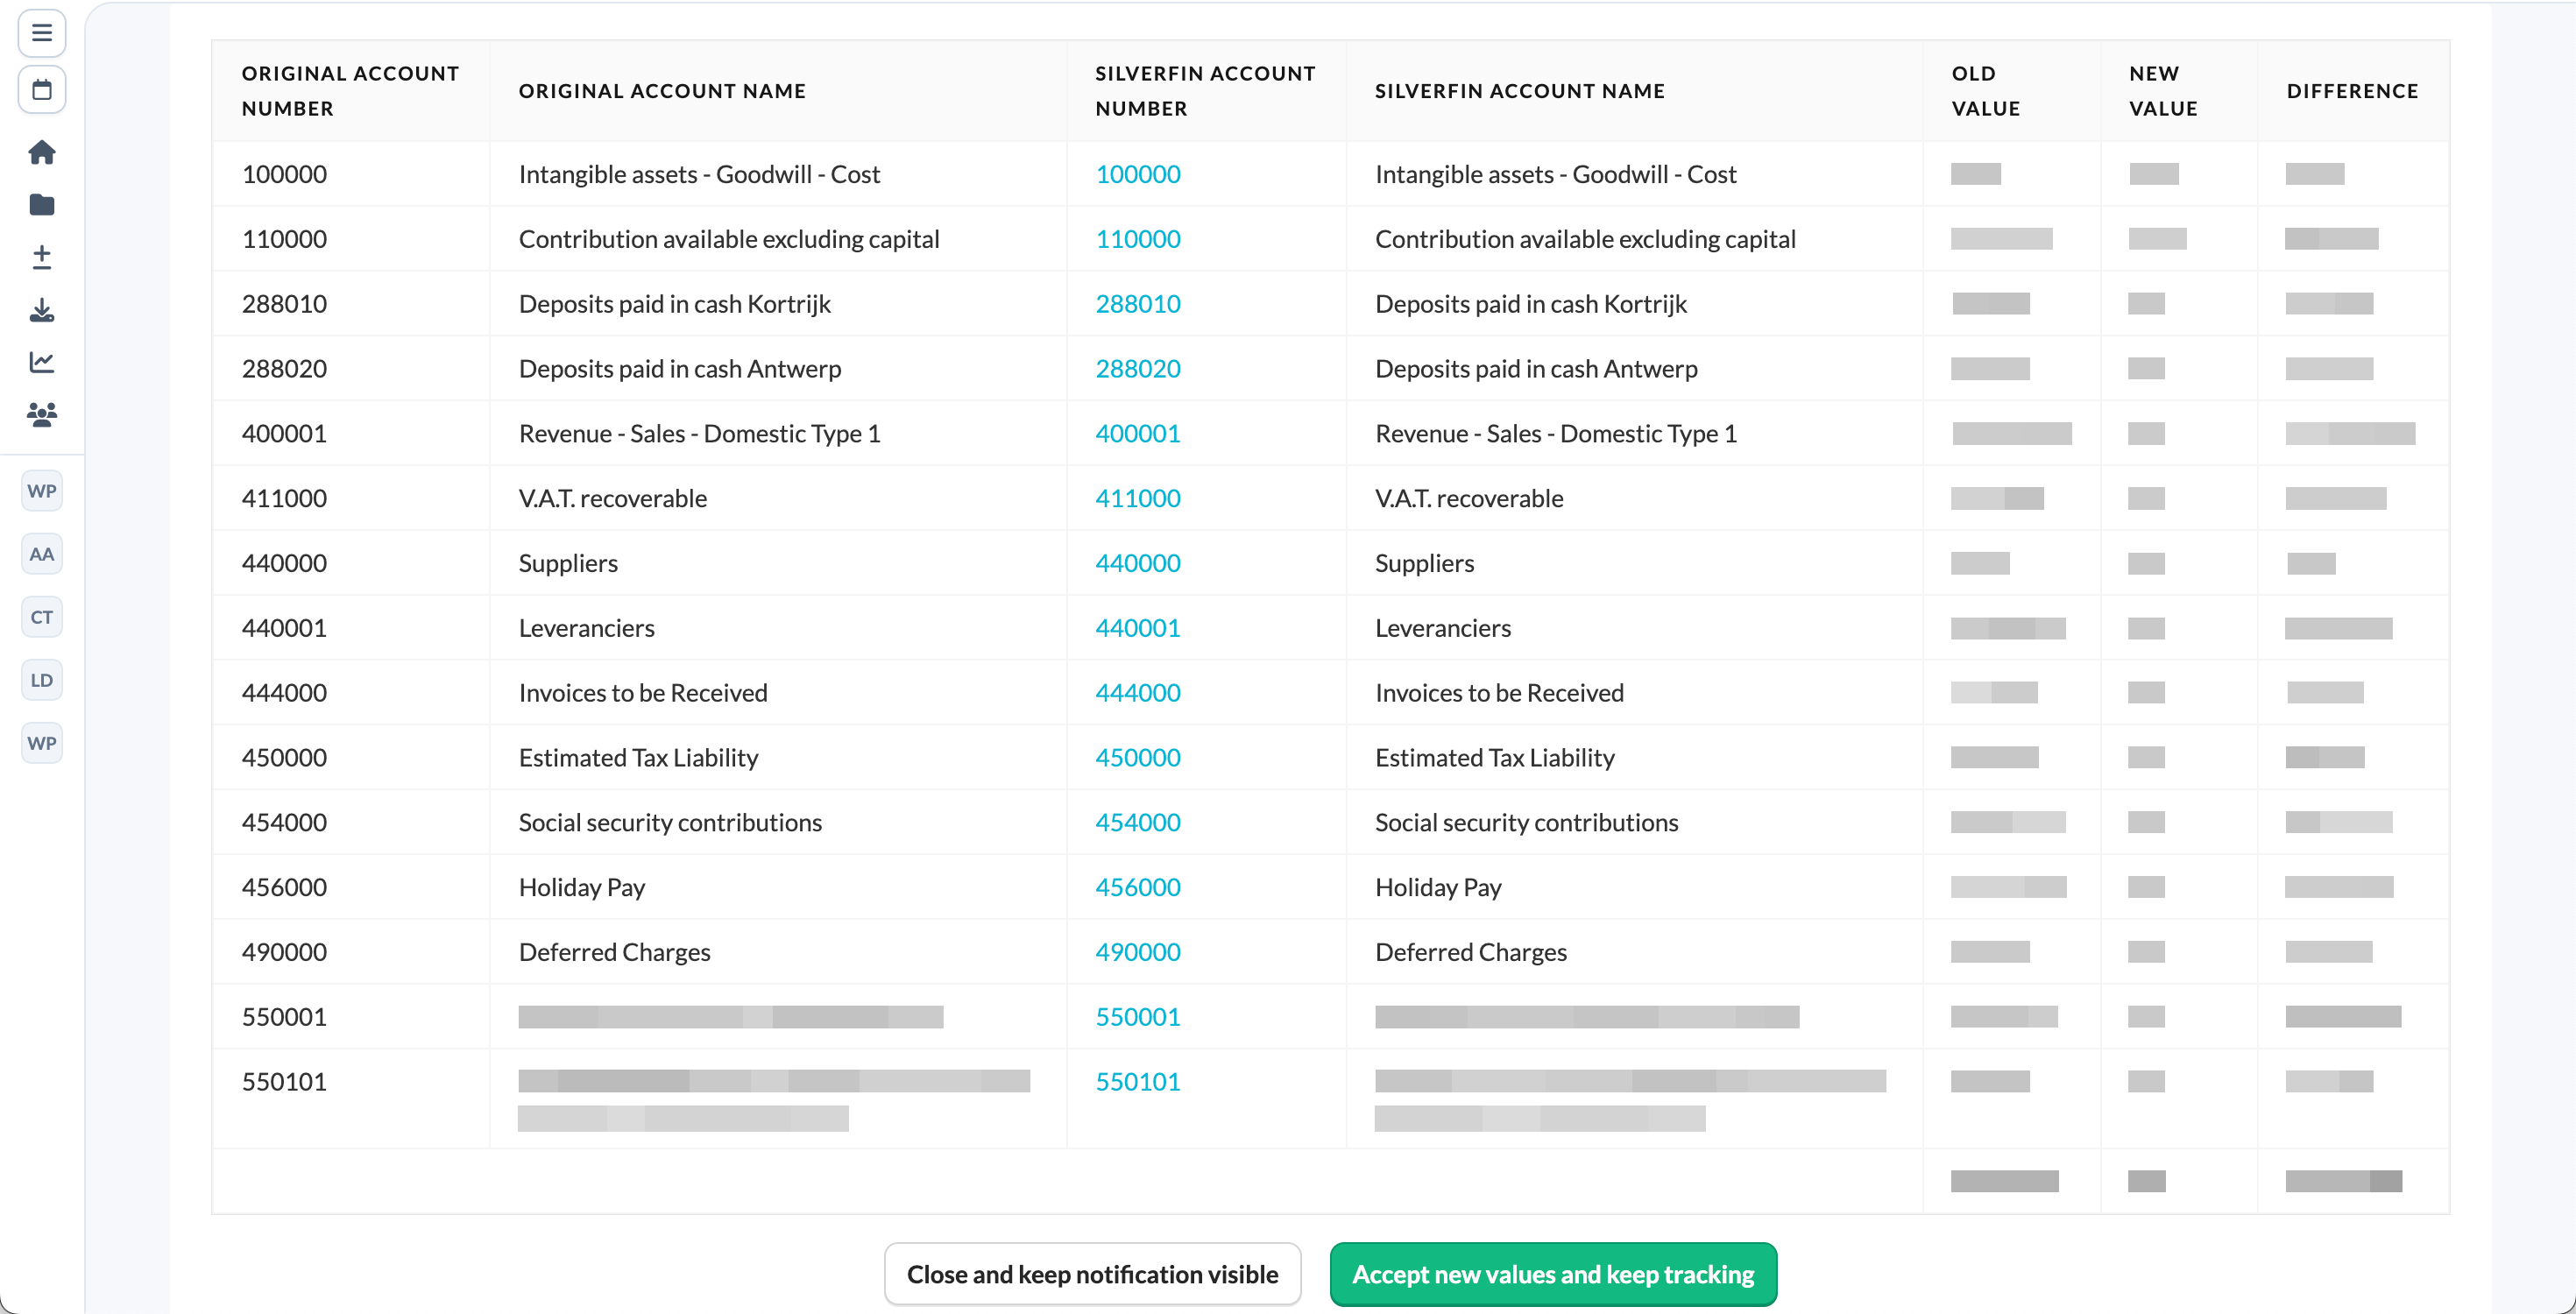Open Silverfin account link 454000

[x=1138, y=822]
